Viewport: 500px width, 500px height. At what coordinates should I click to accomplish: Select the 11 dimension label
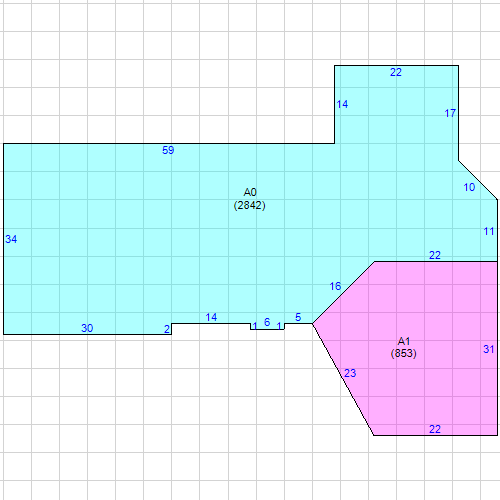(x=489, y=231)
